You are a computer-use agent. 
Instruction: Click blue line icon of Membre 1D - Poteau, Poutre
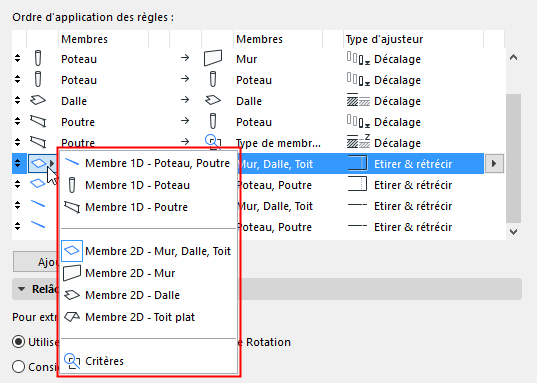(x=72, y=162)
